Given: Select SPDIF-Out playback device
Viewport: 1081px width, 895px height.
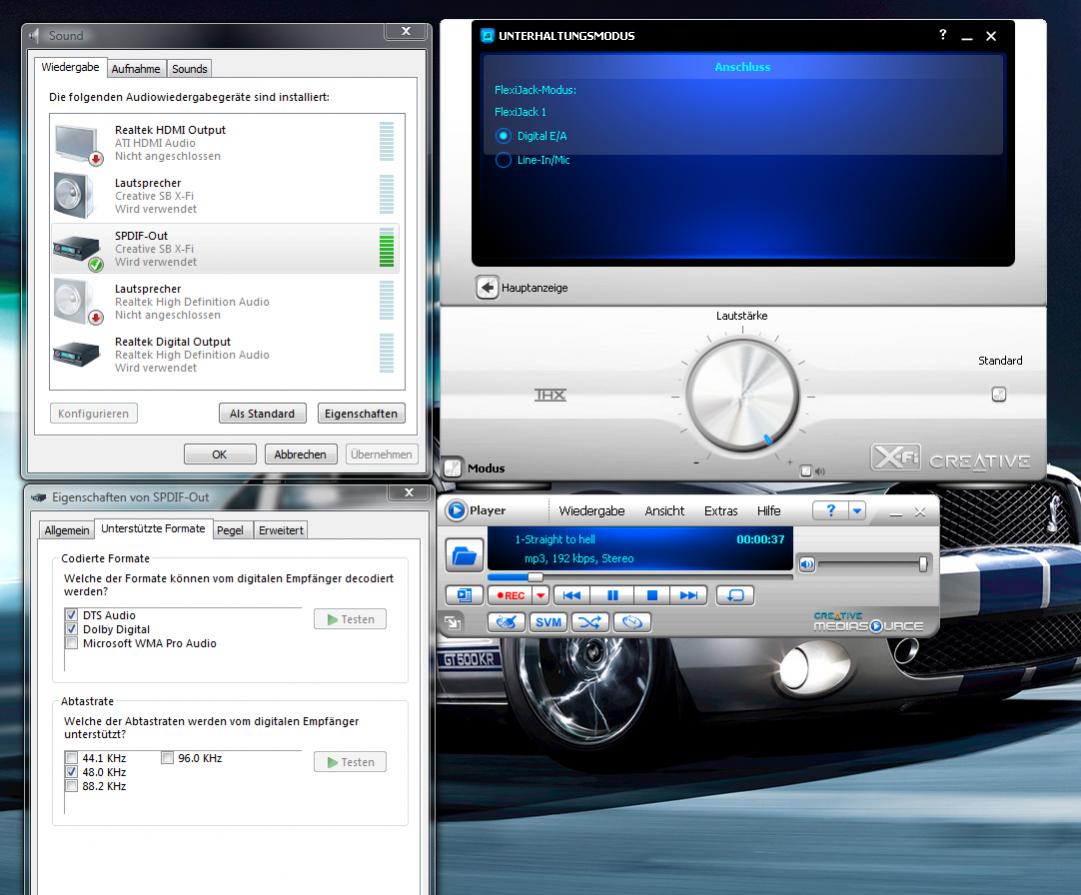Looking at the screenshot, I should (225, 248).
